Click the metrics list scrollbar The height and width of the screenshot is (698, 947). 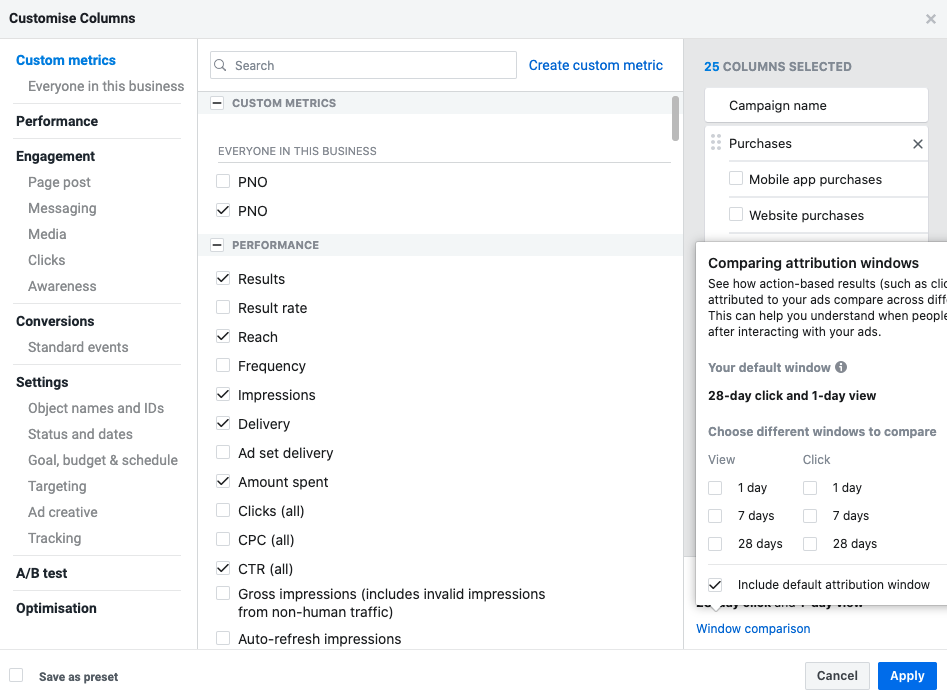point(676,119)
